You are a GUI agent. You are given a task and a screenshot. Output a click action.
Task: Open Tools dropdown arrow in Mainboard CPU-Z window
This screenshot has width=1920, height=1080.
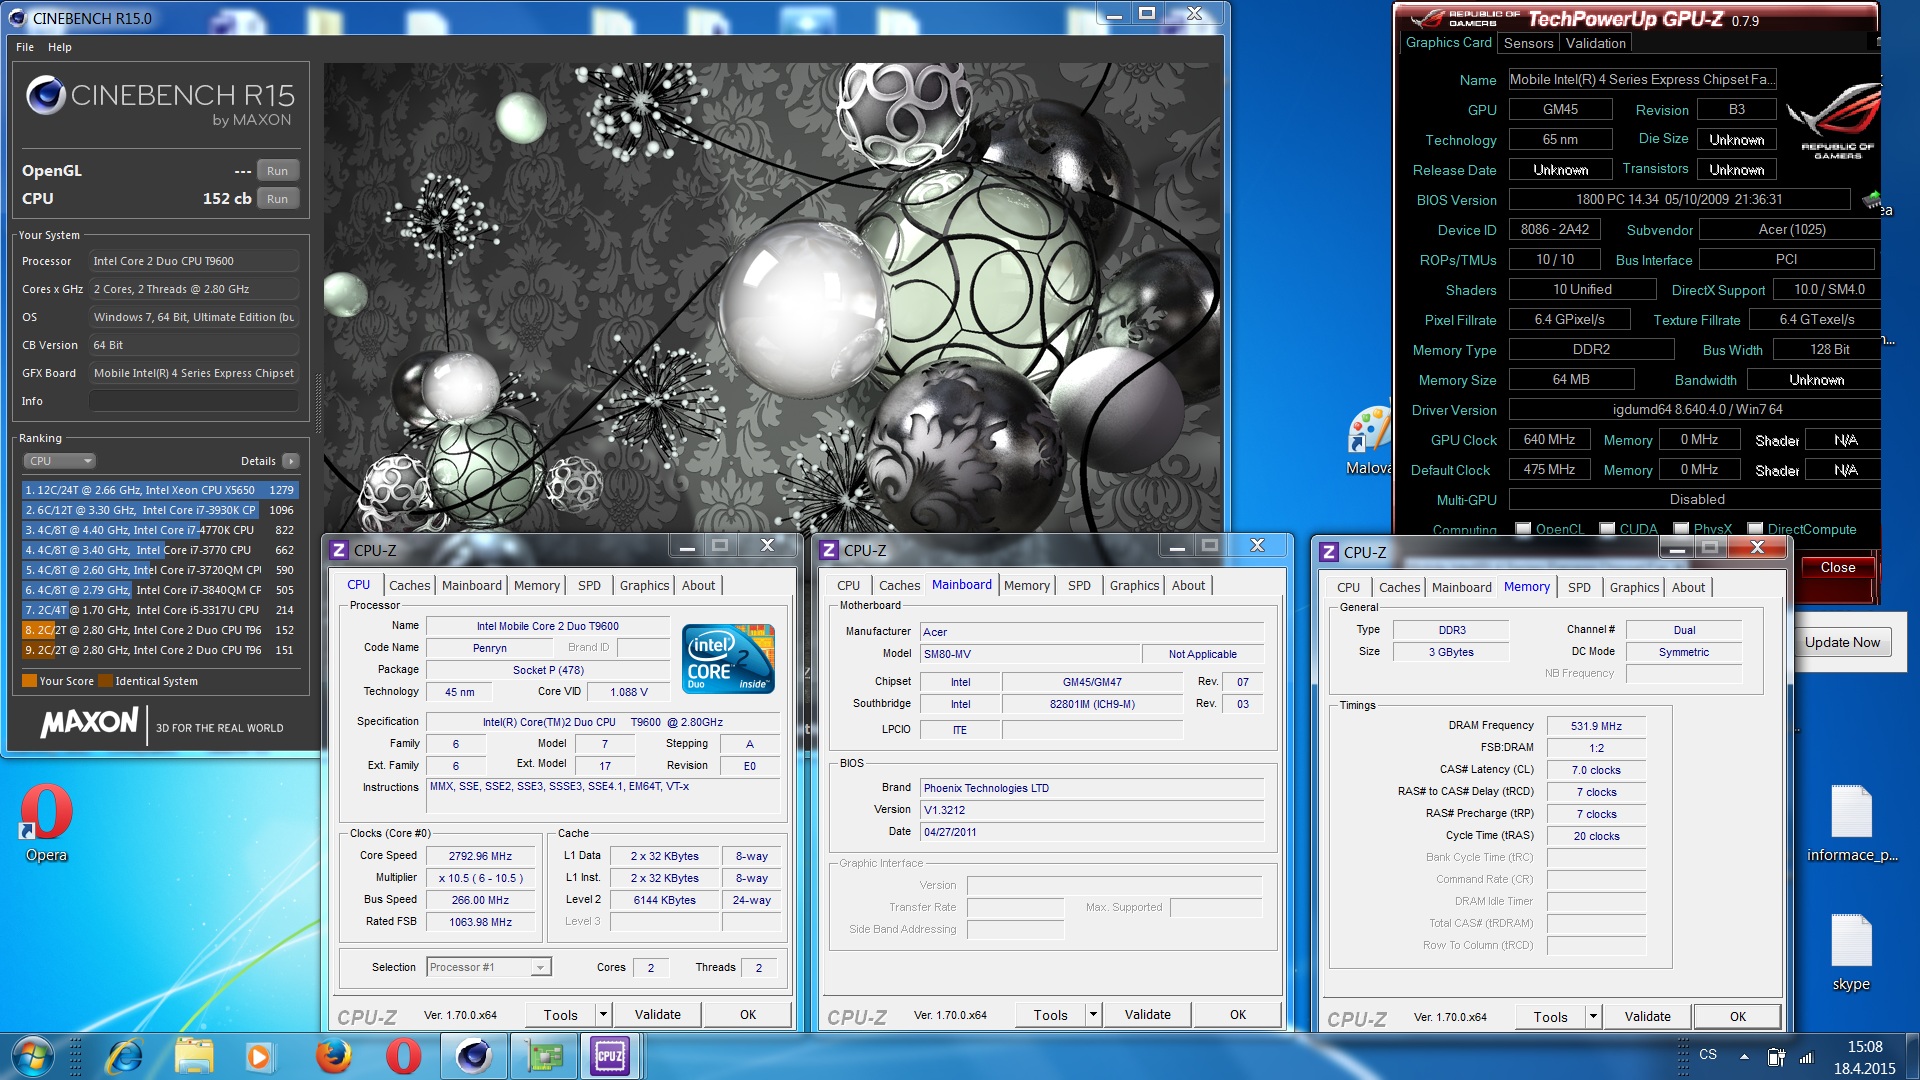point(1093,1014)
